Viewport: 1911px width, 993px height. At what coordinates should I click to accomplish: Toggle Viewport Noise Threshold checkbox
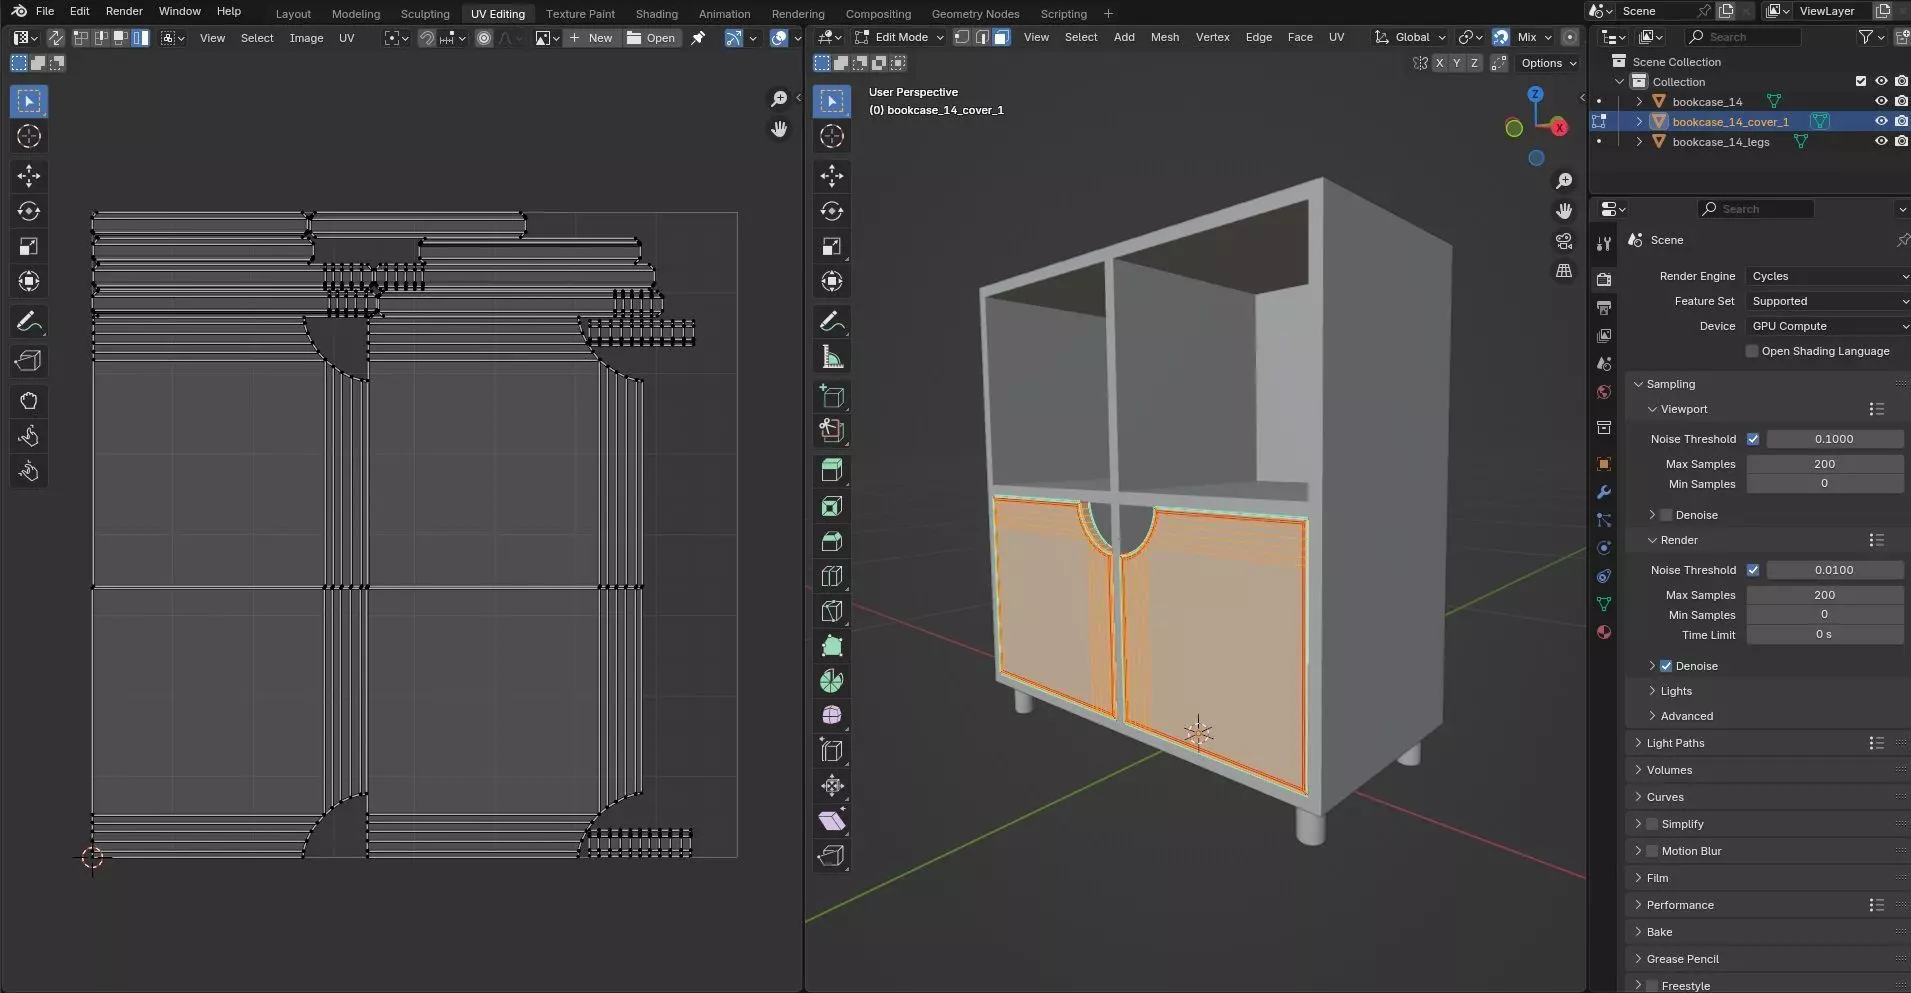click(1753, 439)
